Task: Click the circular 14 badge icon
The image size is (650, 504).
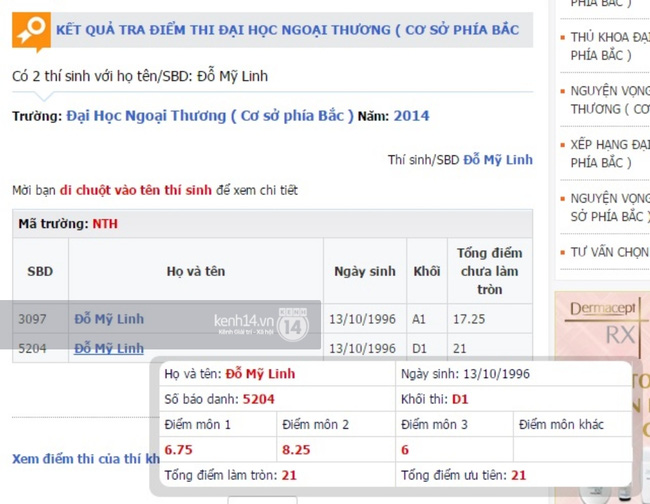Action: (293, 323)
